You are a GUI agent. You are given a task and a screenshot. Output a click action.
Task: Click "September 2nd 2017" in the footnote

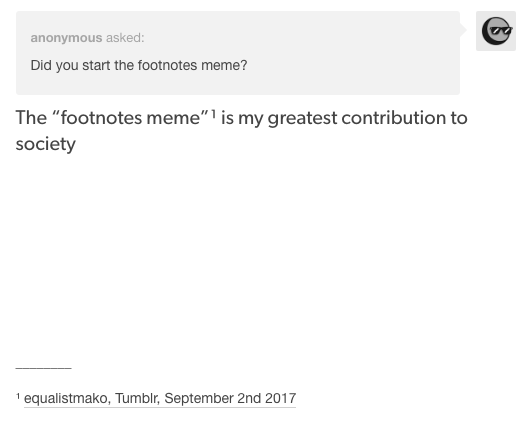(x=230, y=399)
